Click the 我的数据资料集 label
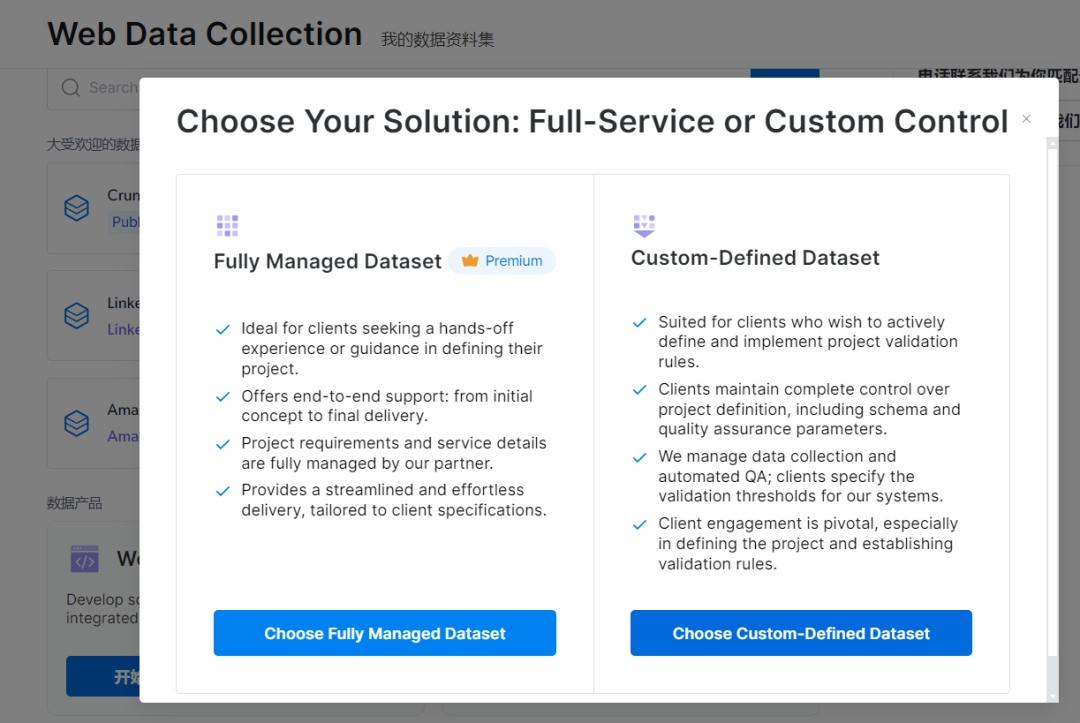 [437, 39]
